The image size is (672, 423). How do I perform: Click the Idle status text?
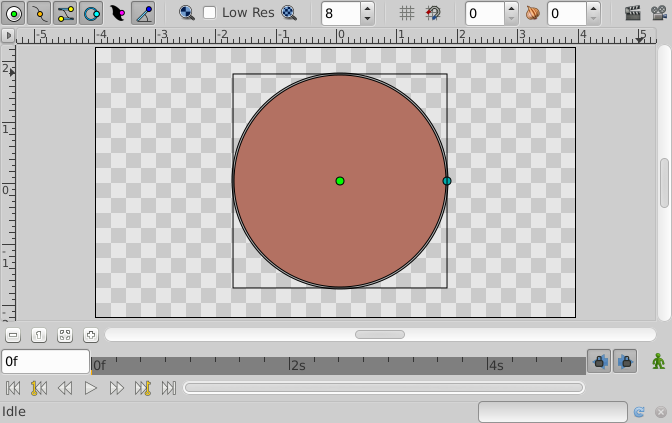[x=14, y=411]
